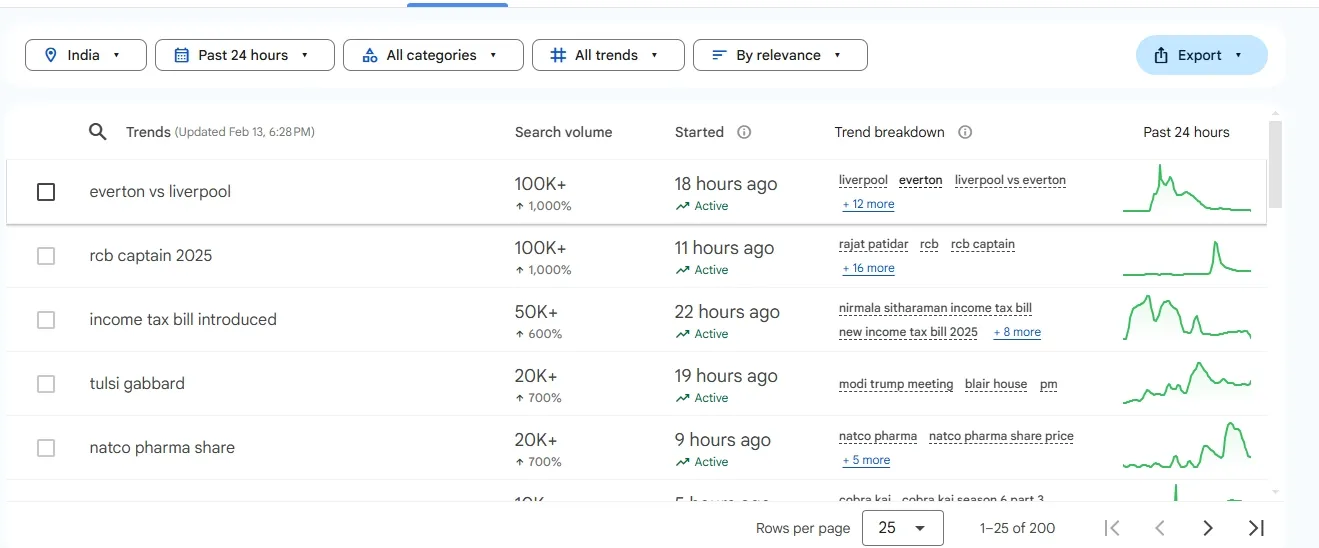1319x548 pixels.
Task: Select the rcb captain 2025 checkbox
Action: (46, 256)
